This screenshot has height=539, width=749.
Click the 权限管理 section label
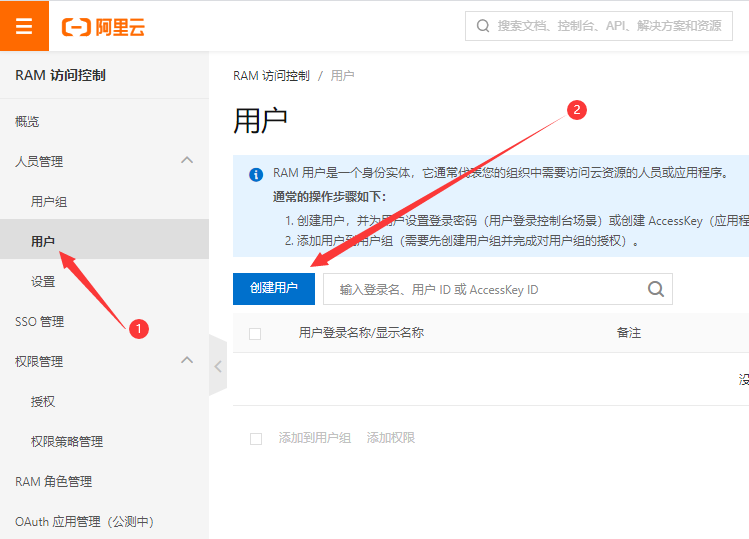point(39,362)
